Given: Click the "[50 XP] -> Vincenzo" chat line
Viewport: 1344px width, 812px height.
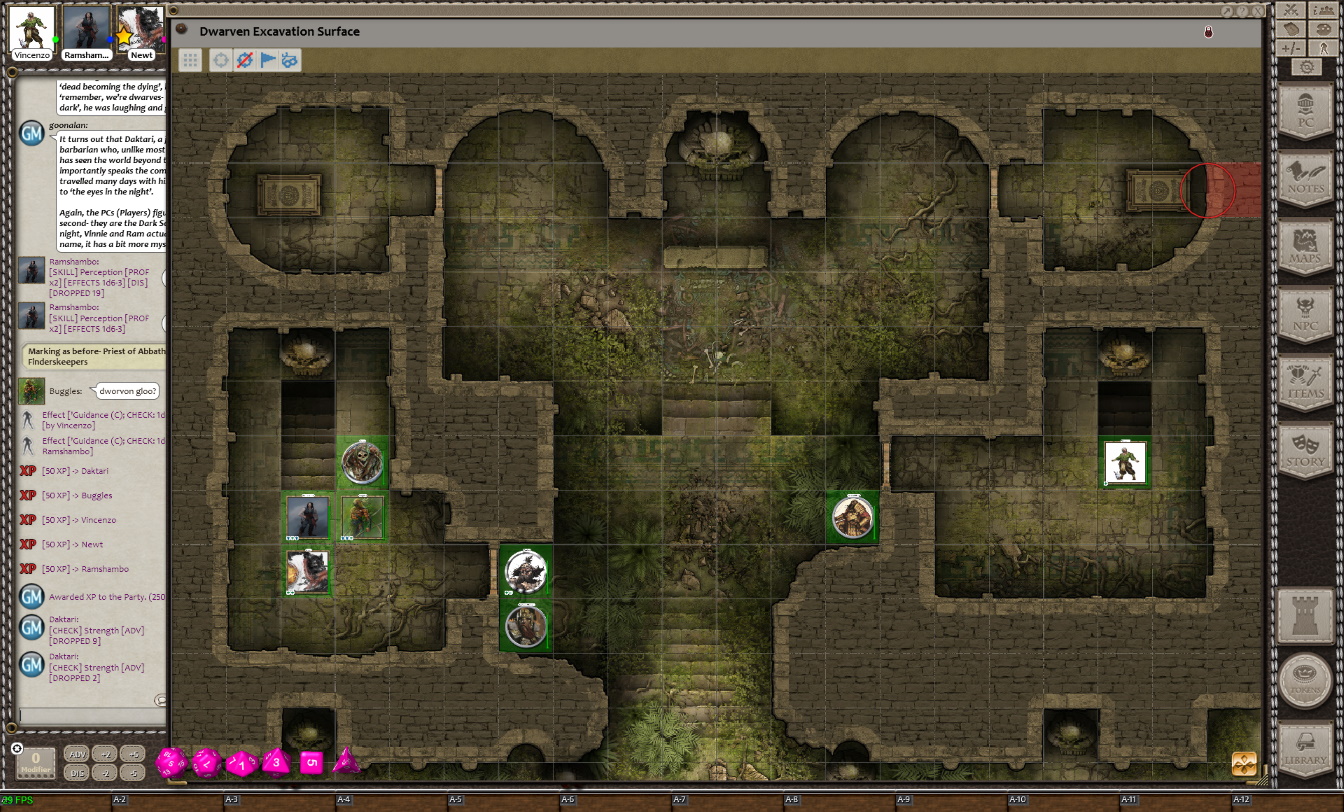Looking at the screenshot, I should point(79,520).
